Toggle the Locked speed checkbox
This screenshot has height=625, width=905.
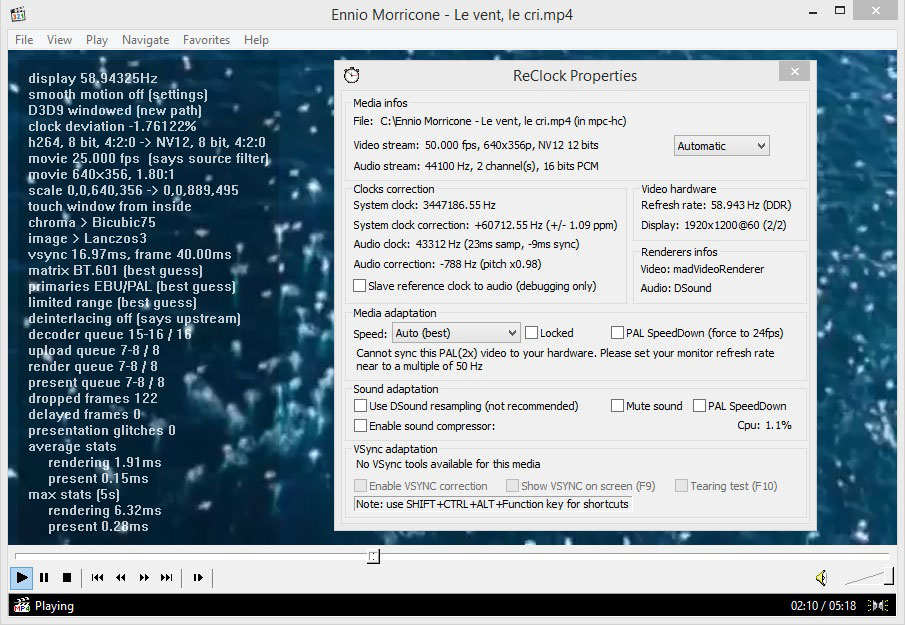[x=532, y=333]
